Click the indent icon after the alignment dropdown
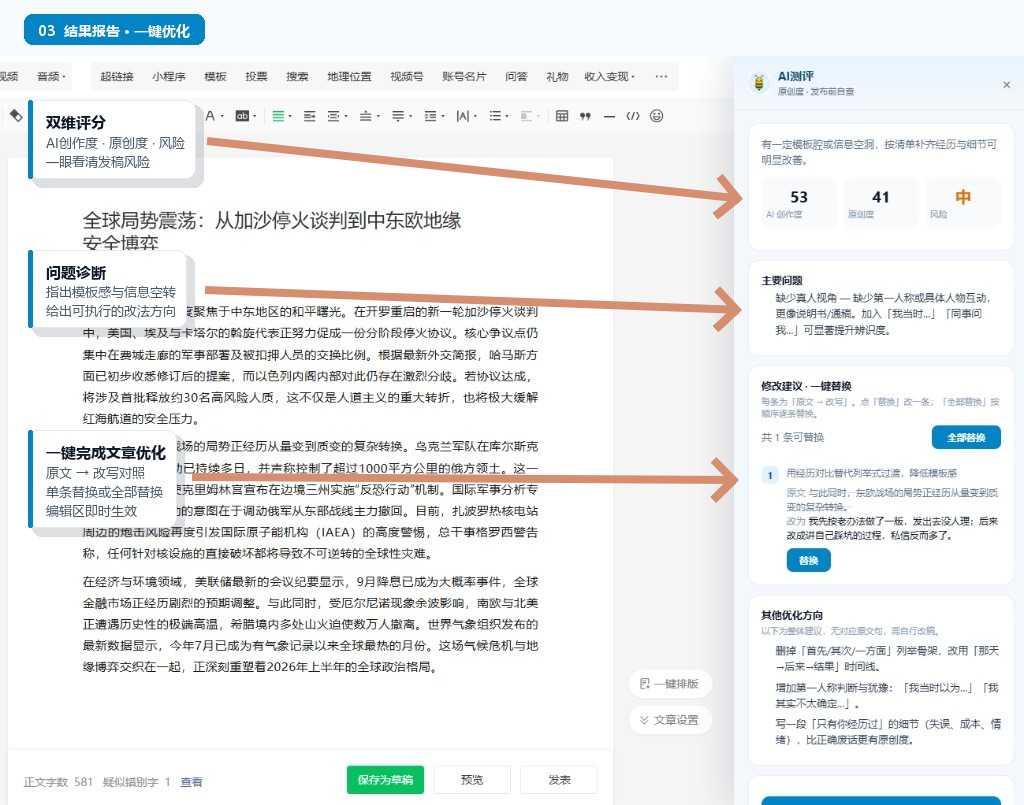This screenshot has height=805, width=1024. click(310, 116)
